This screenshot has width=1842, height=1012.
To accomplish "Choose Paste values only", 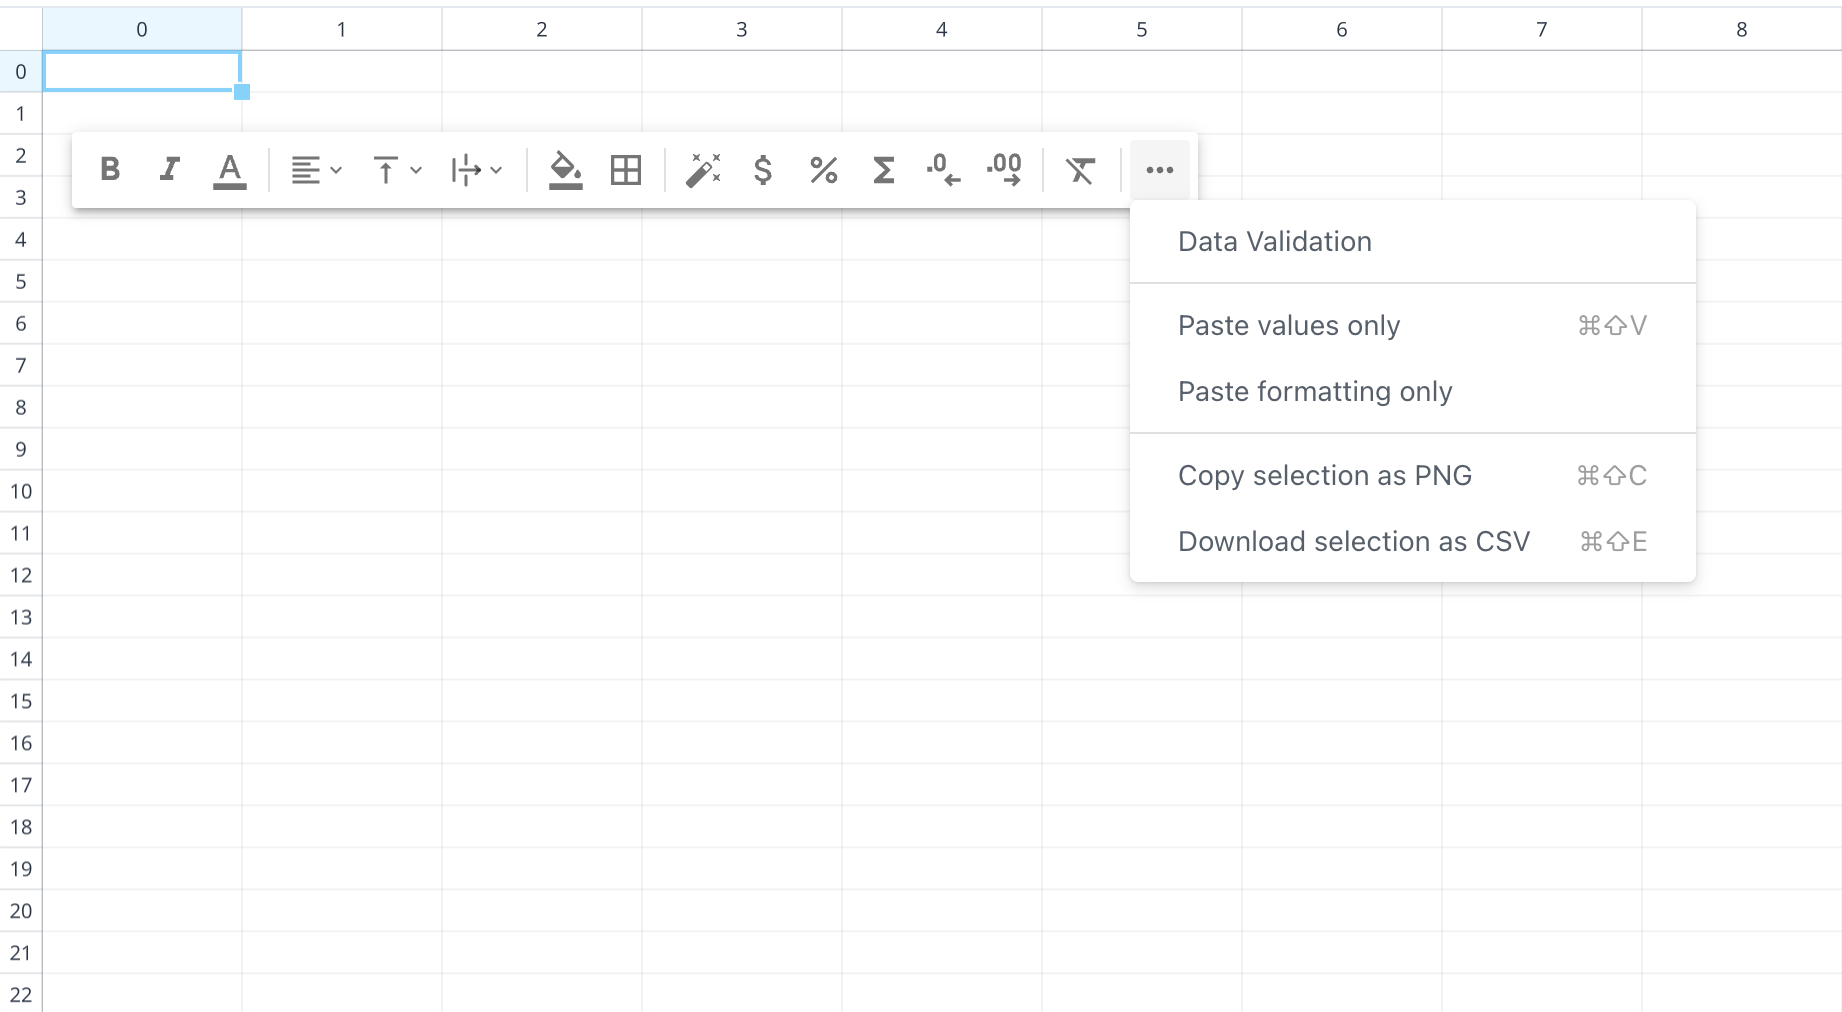I will pos(1288,326).
